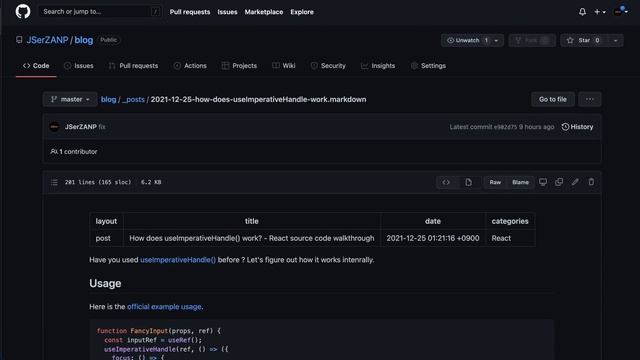This screenshot has height=360, width=640.
Task: Open file with GitHub Desktop icon
Action: point(543,182)
